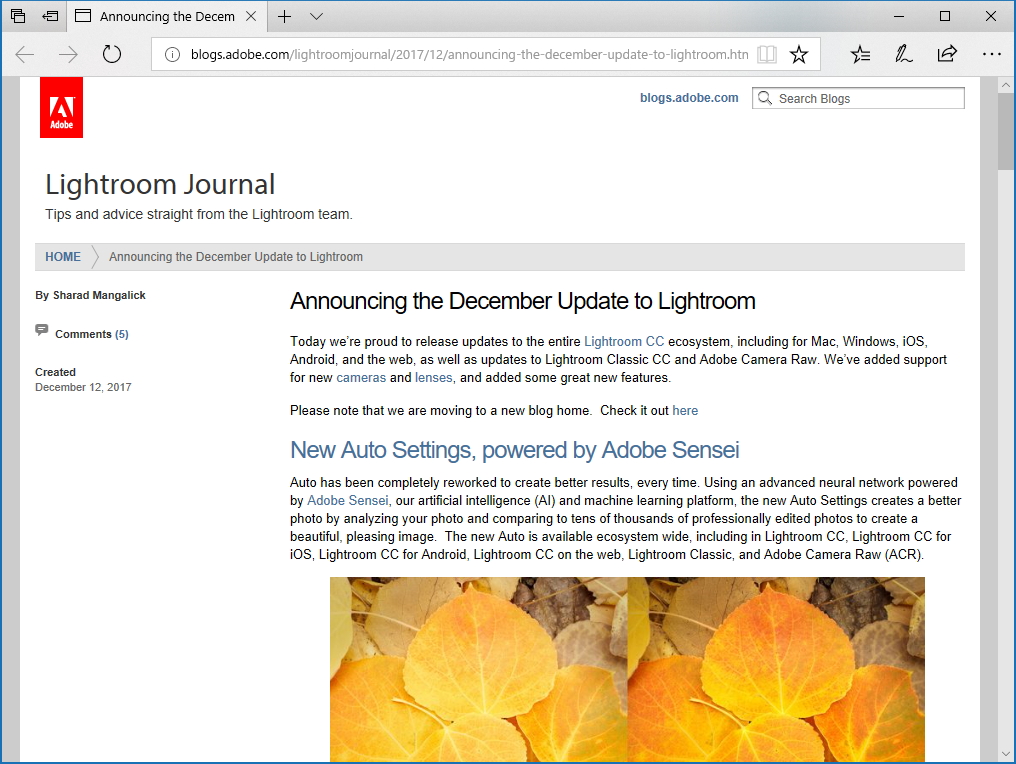
Task: Open the lenses link
Action: (x=433, y=378)
